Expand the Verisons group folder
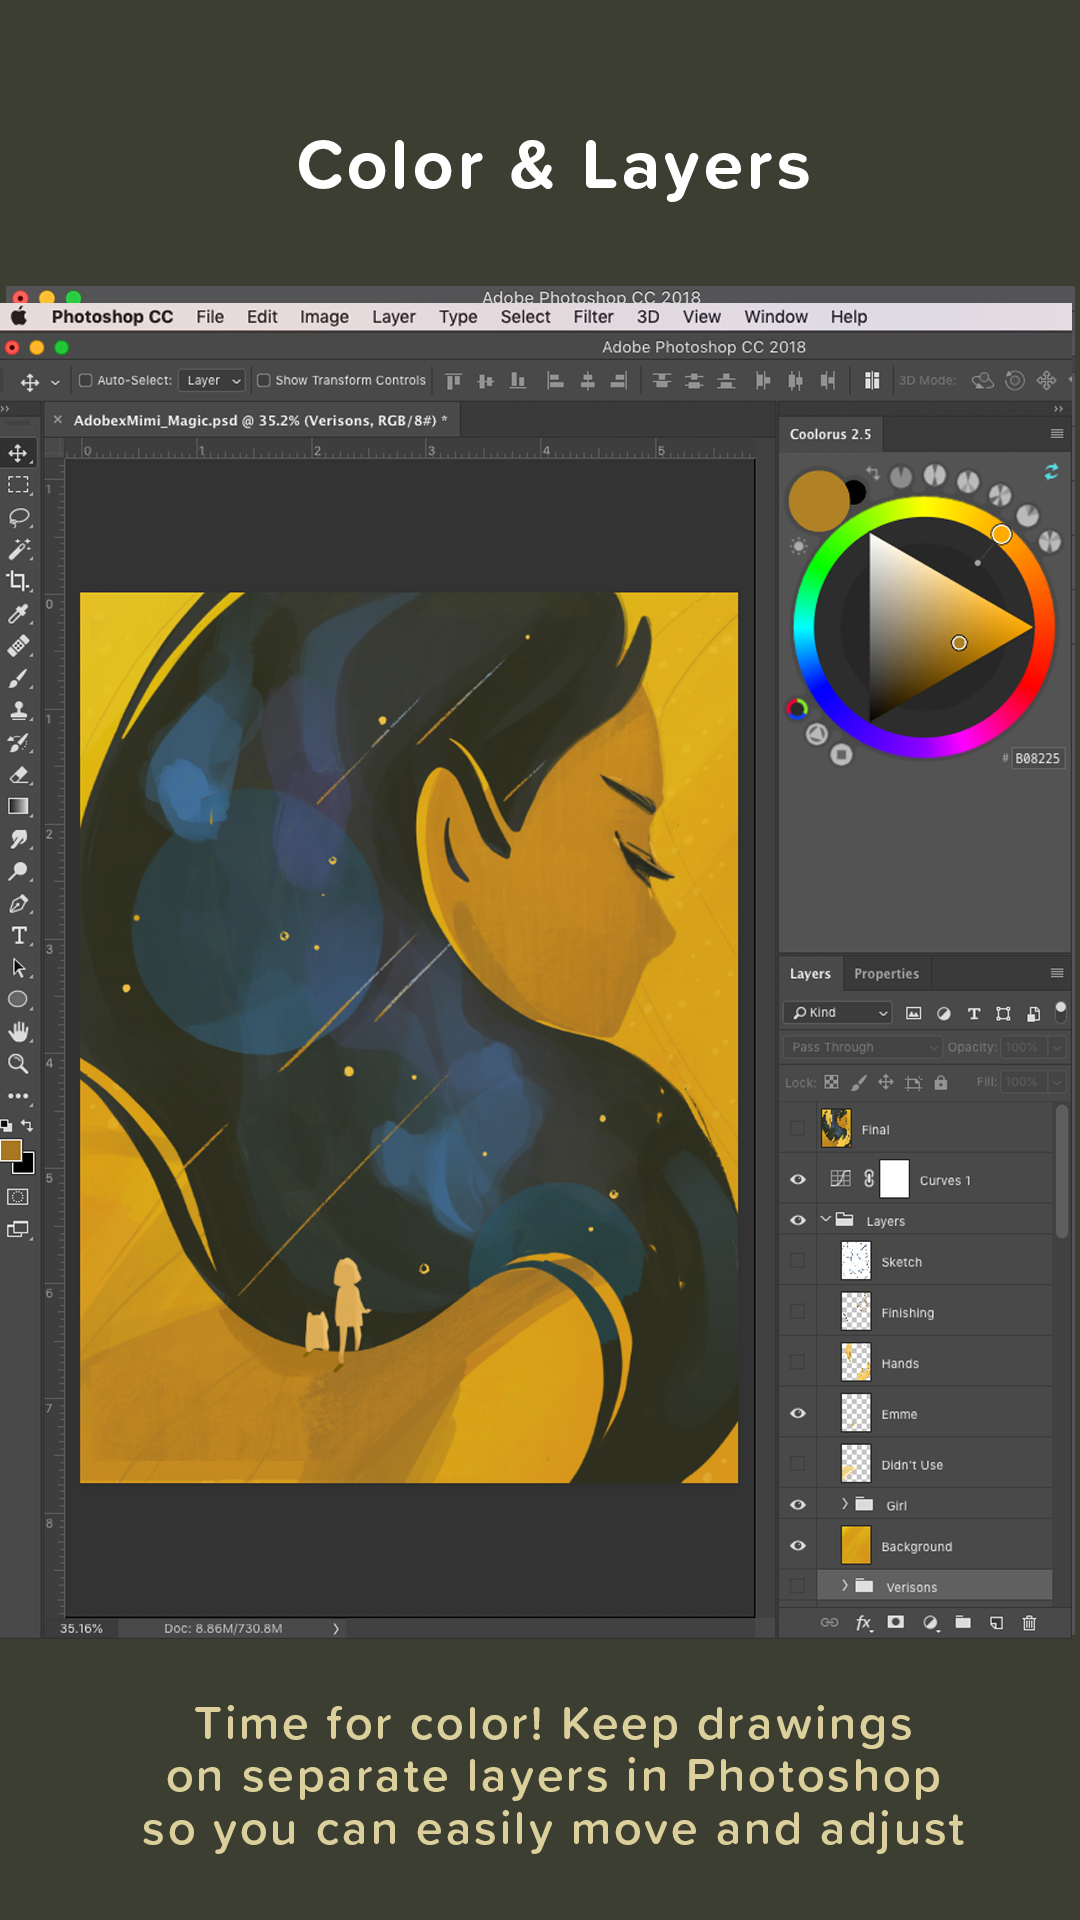Screen dimensions: 1080x1920 pos(845,1585)
